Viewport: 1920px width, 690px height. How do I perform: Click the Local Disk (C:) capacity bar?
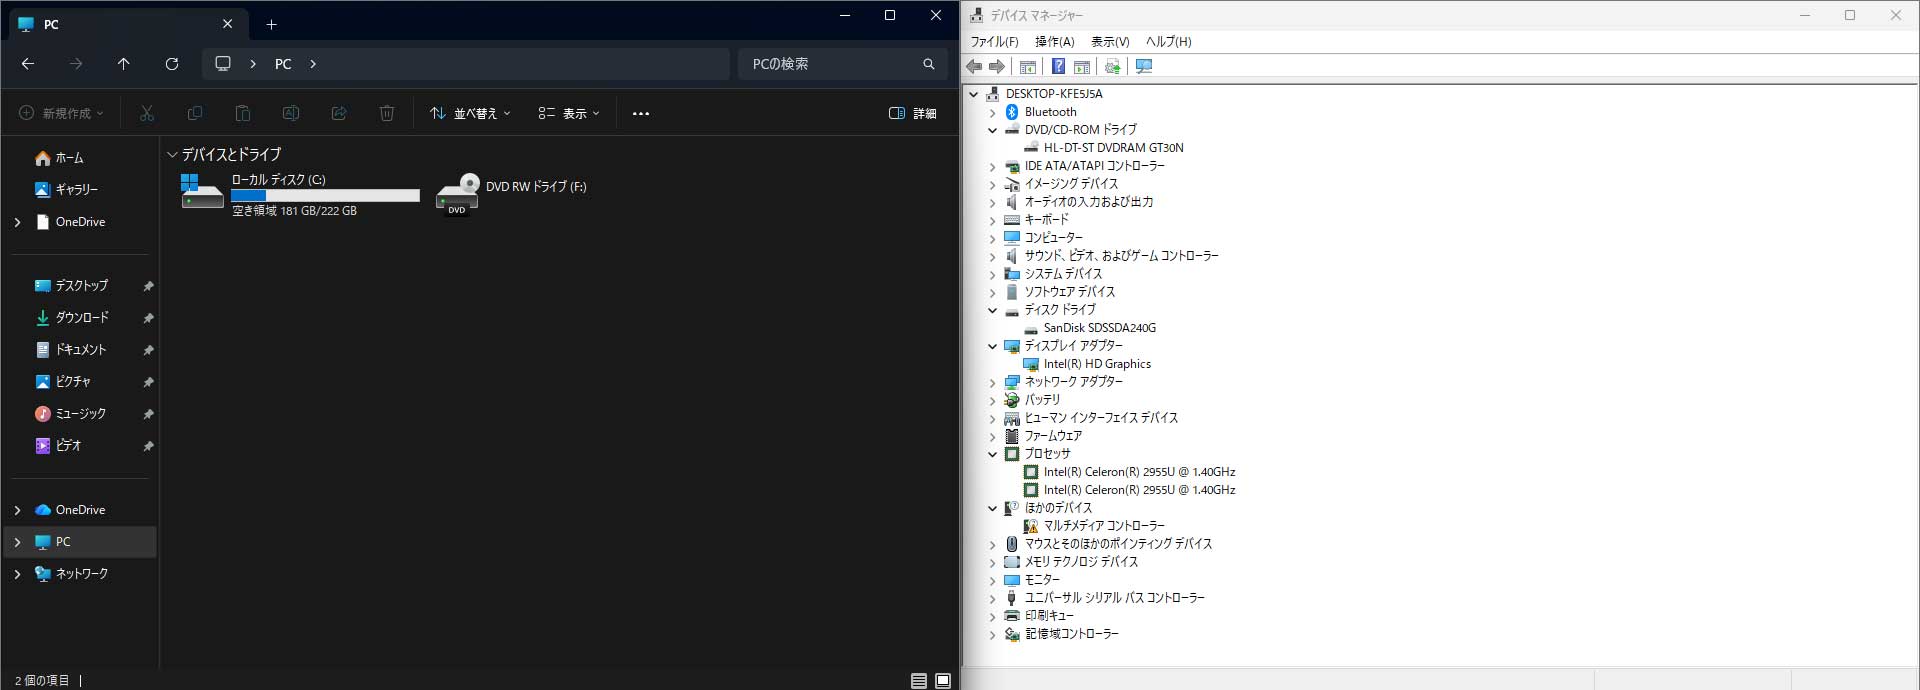click(x=325, y=196)
